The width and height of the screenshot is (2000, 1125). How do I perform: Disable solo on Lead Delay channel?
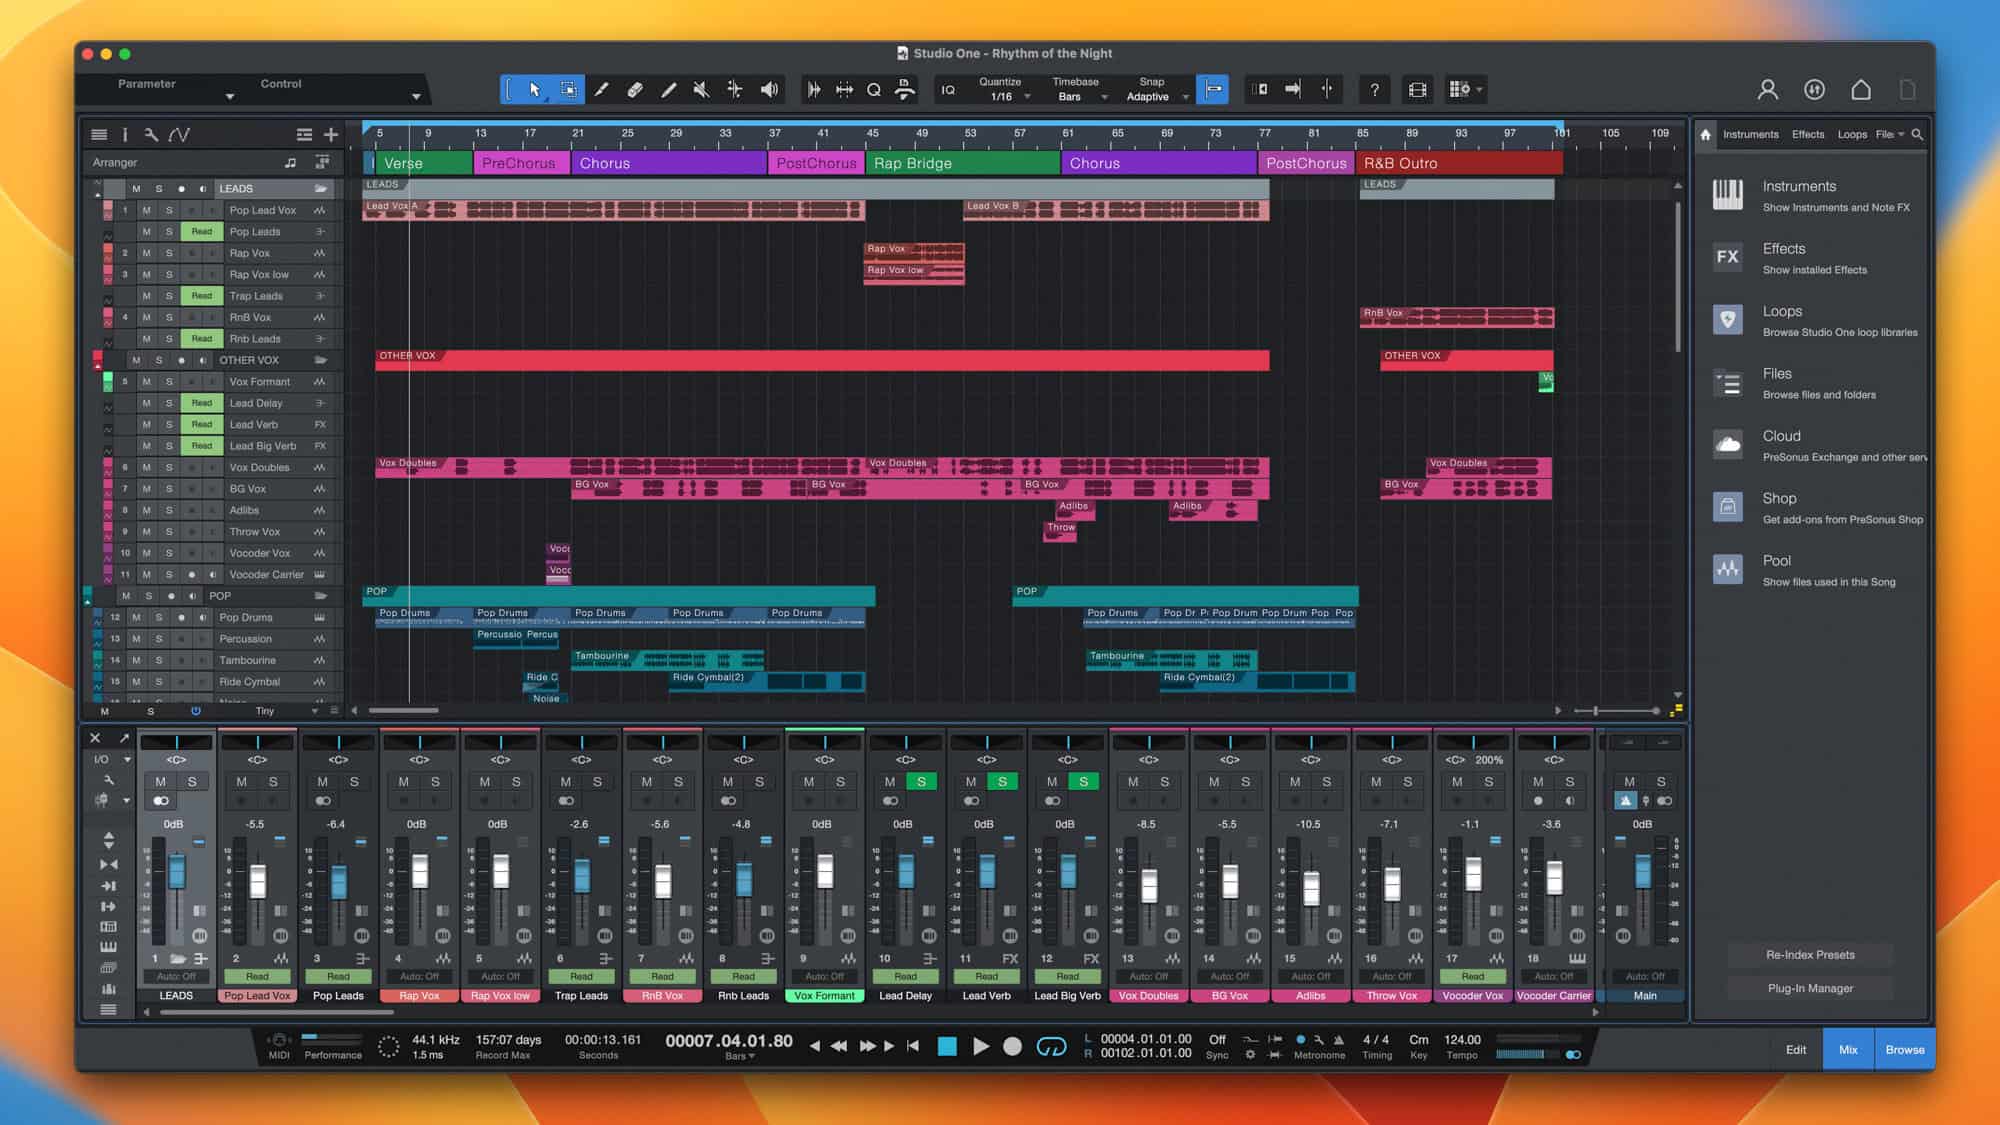tap(921, 782)
